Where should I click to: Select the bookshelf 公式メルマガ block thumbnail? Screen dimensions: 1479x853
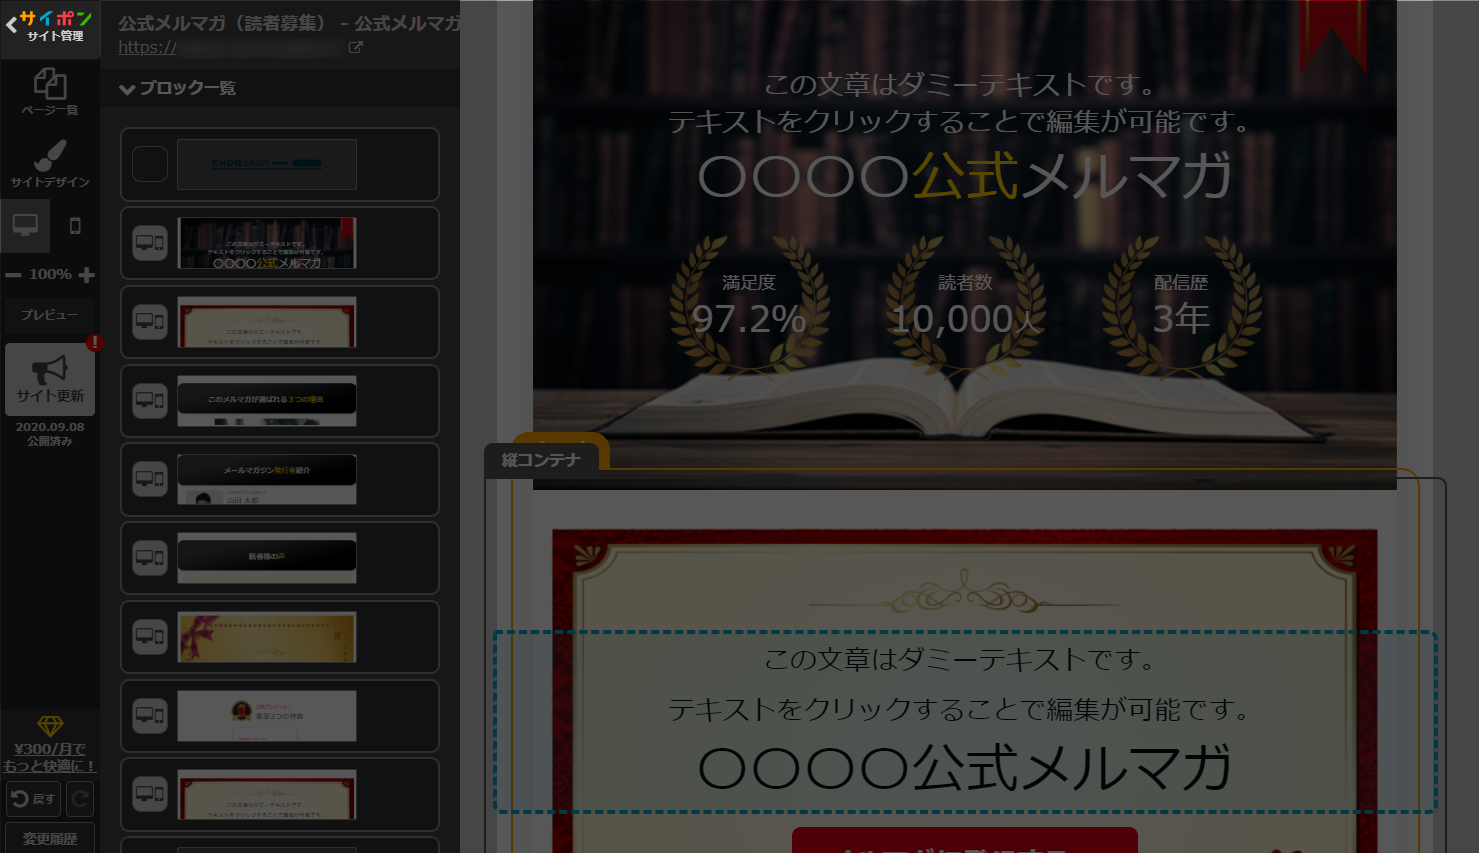(x=267, y=243)
